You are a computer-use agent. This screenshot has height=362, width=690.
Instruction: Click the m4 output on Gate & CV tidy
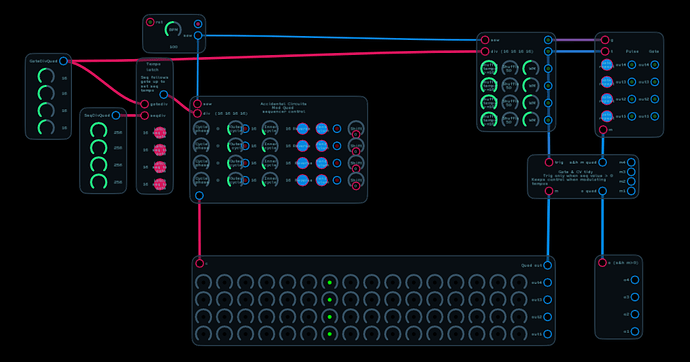click(631, 162)
